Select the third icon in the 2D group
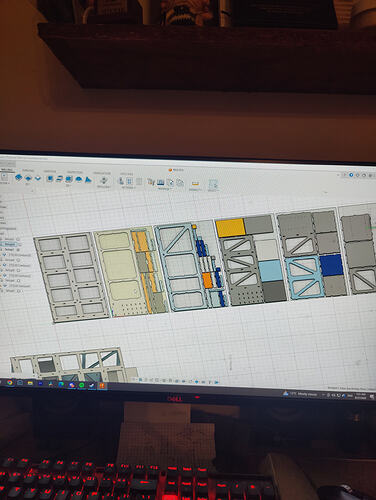The image size is (376, 500). point(38,178)
